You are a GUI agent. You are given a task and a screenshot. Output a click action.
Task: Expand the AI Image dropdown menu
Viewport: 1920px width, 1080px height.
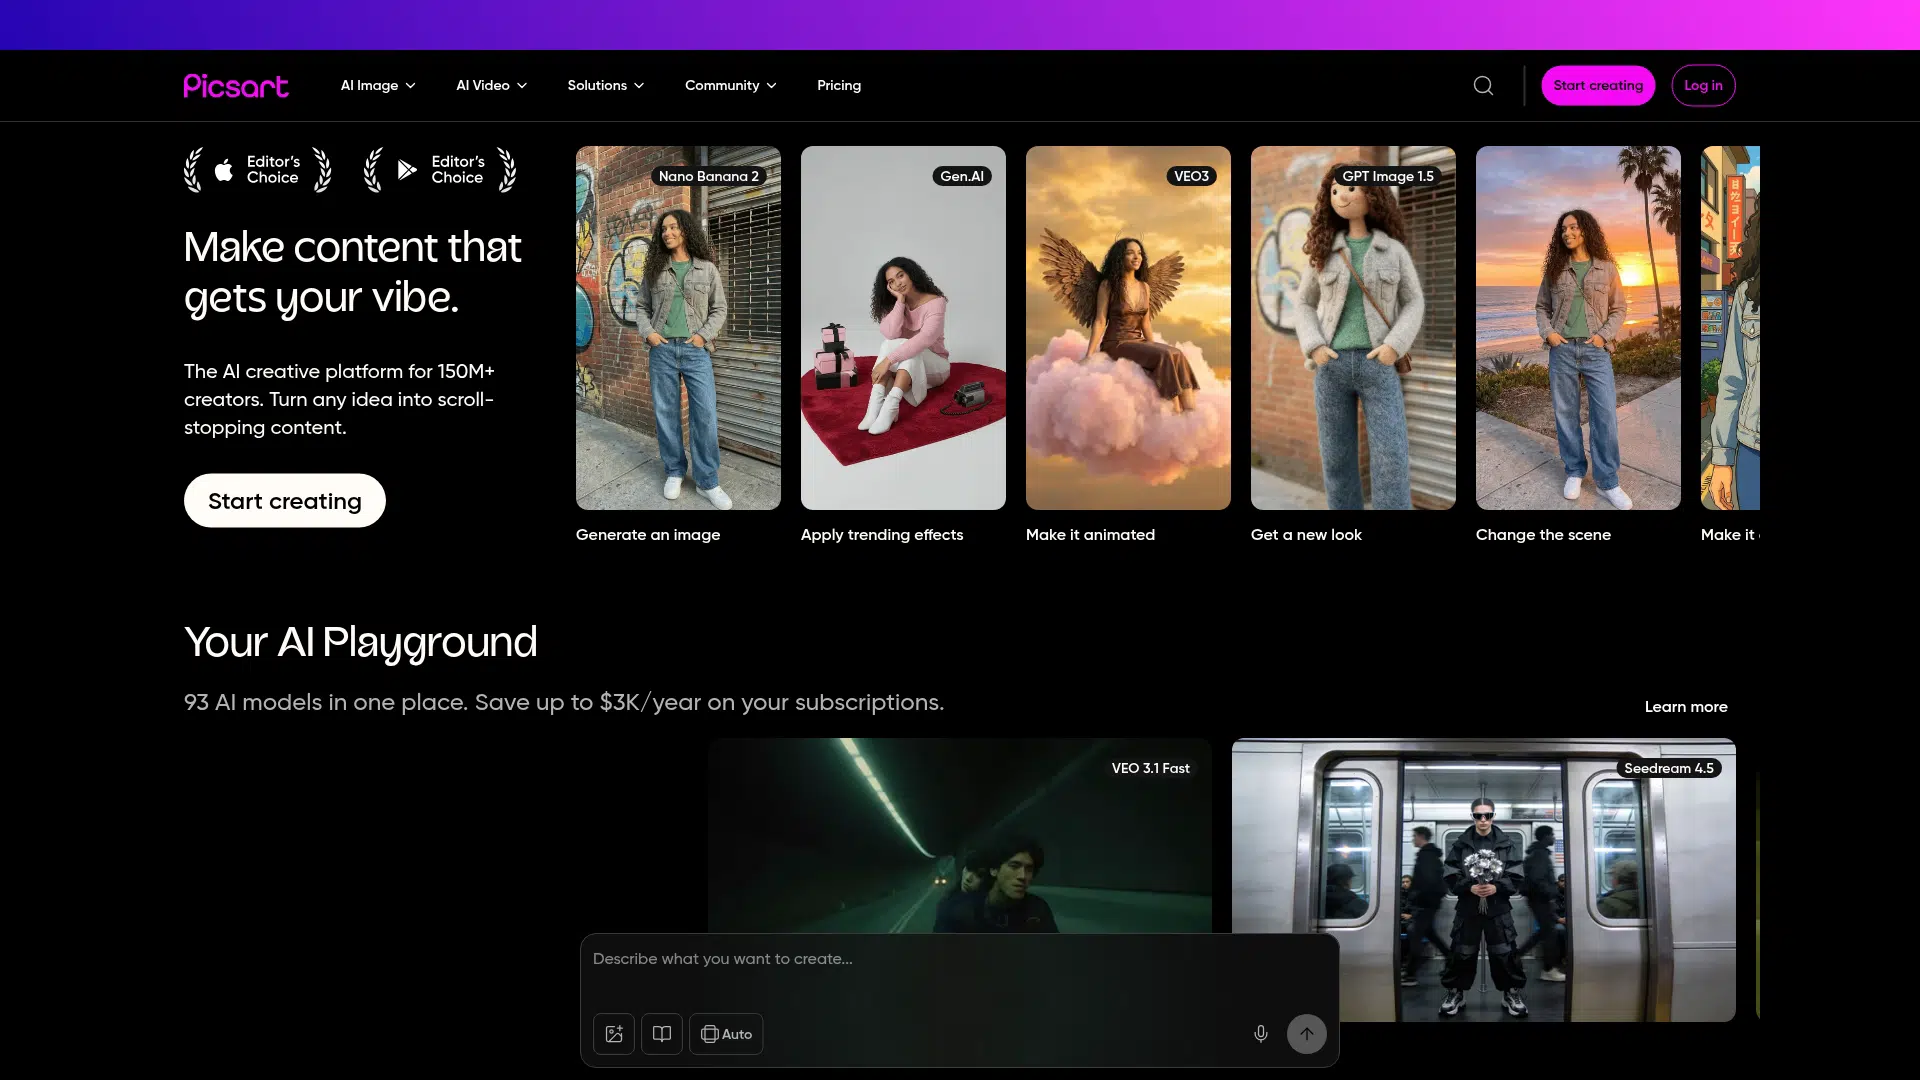coord(378,86)
